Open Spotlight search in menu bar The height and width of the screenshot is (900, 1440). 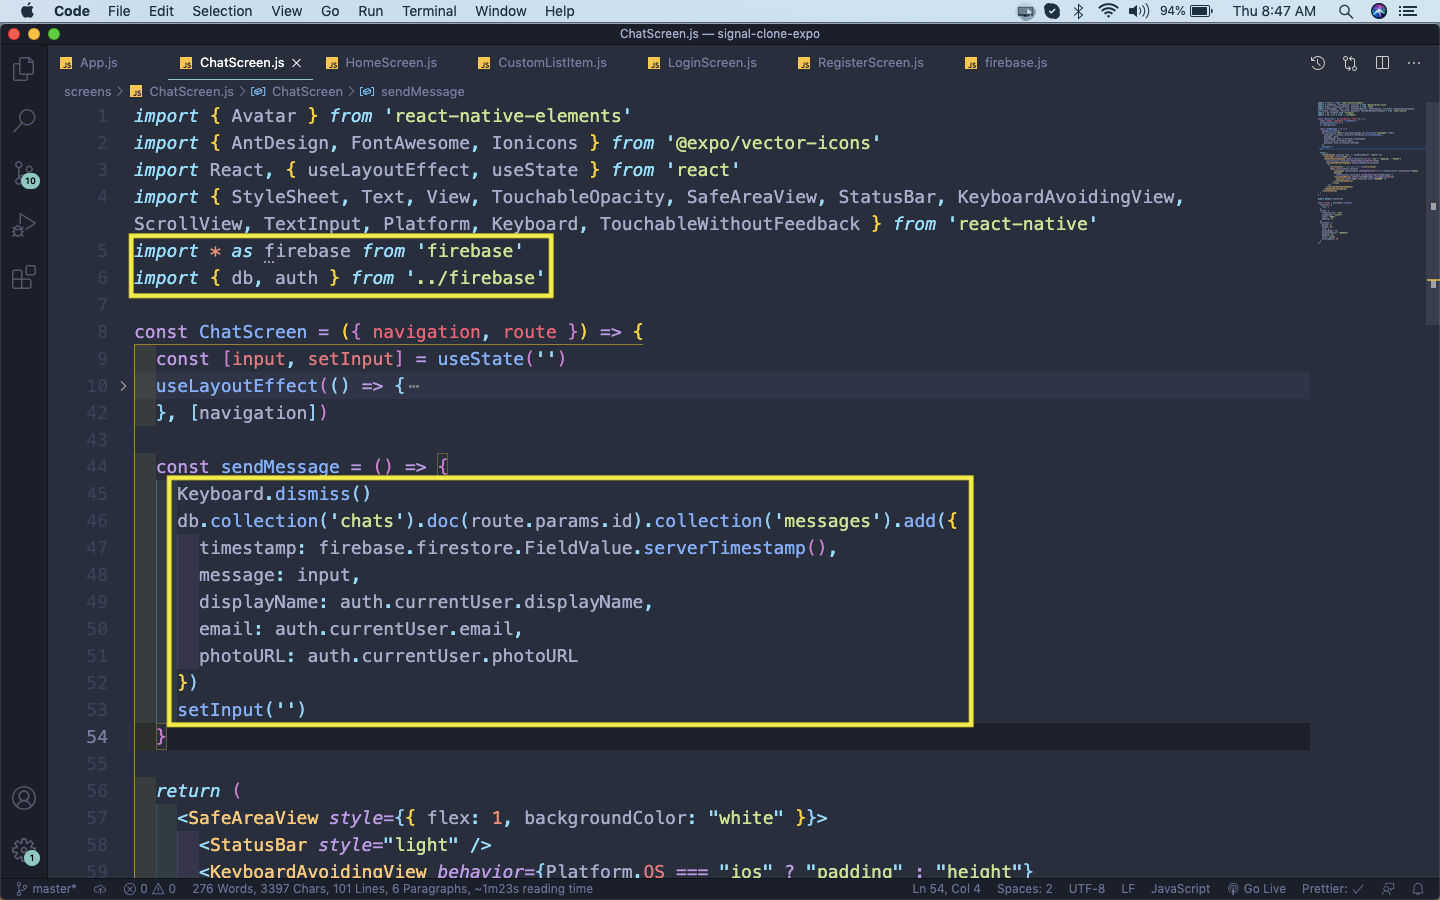click(1346, 11)
